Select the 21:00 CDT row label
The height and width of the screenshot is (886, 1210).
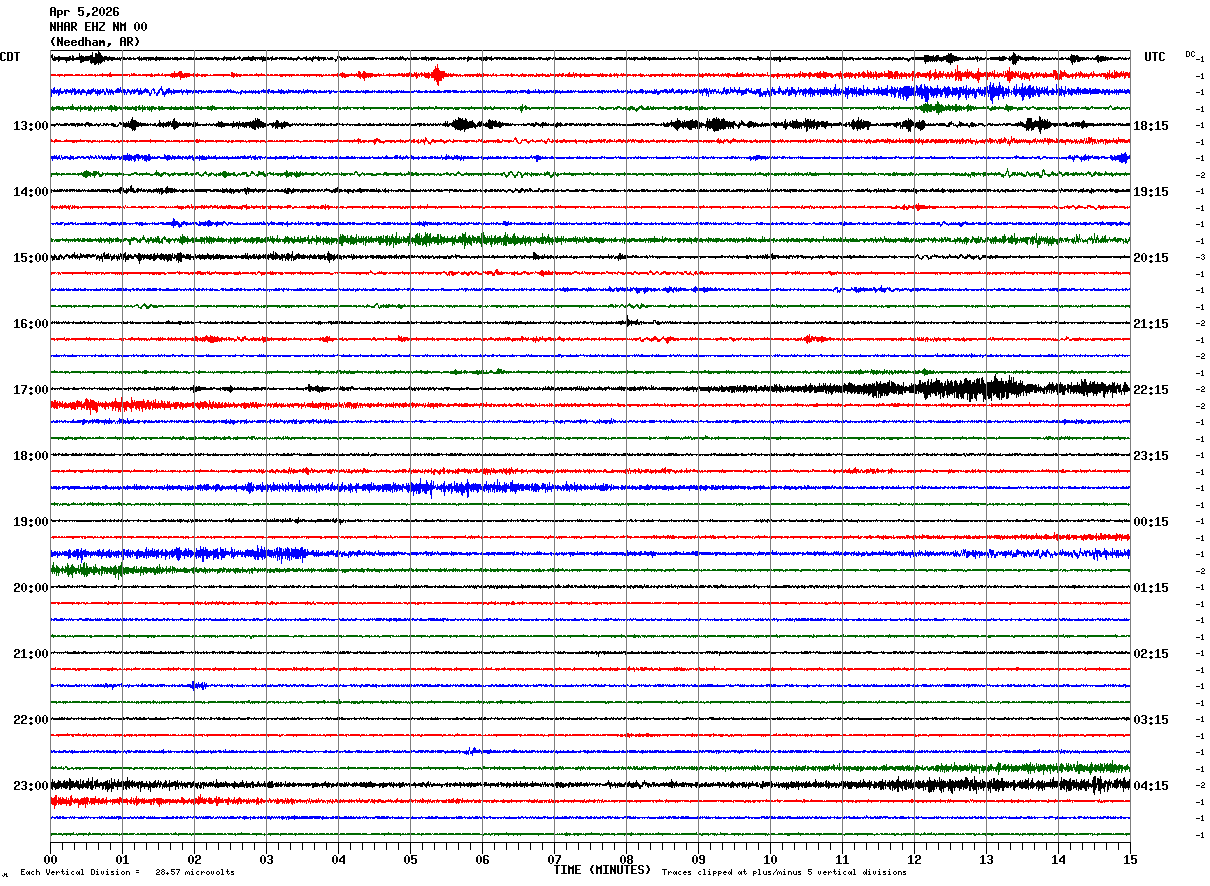pyautogui.click(x=31, y=654)
